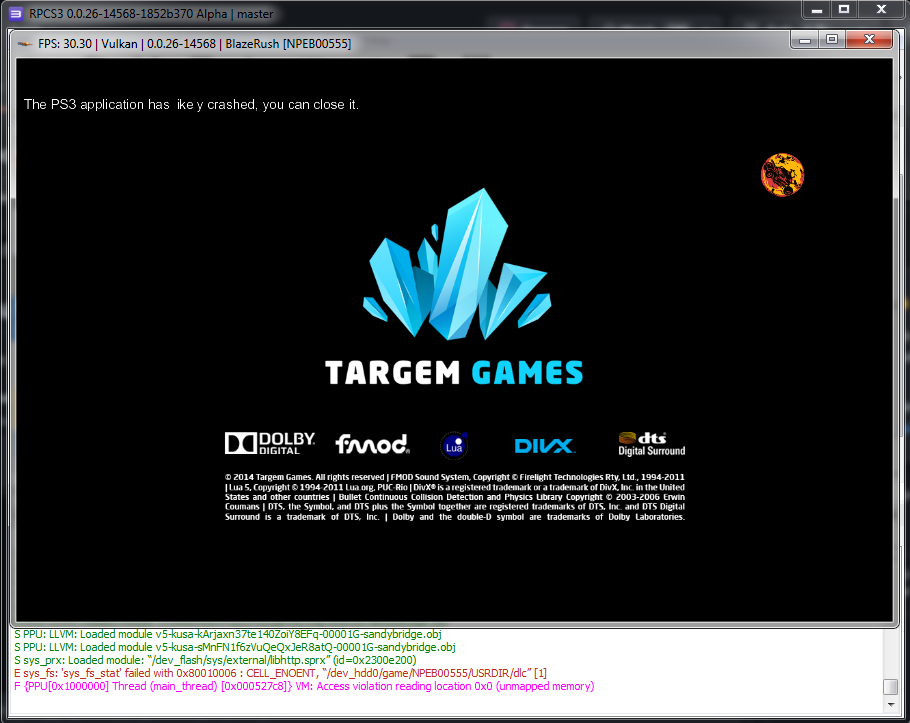Minimize the BlazeRush game window

coord(805,40)
